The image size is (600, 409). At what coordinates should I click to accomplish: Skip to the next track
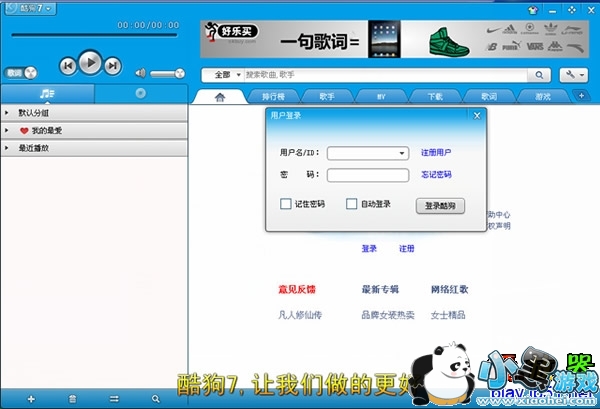tap(112, 66)
